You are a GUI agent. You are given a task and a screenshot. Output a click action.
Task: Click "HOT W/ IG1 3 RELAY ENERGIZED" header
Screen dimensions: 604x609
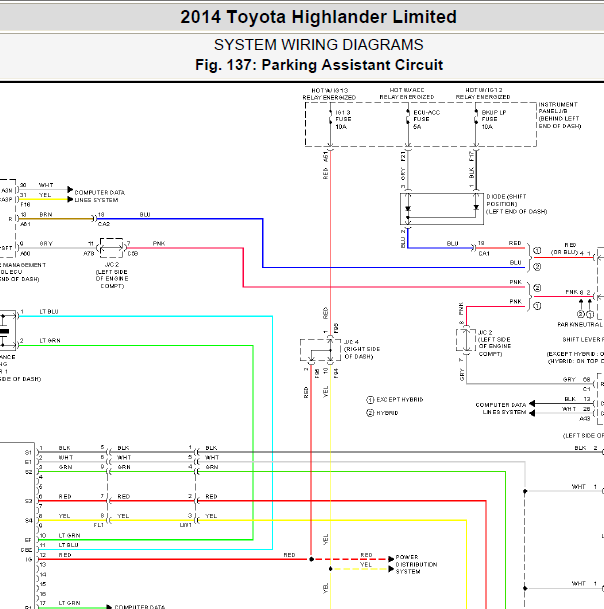tap(329, 94)
